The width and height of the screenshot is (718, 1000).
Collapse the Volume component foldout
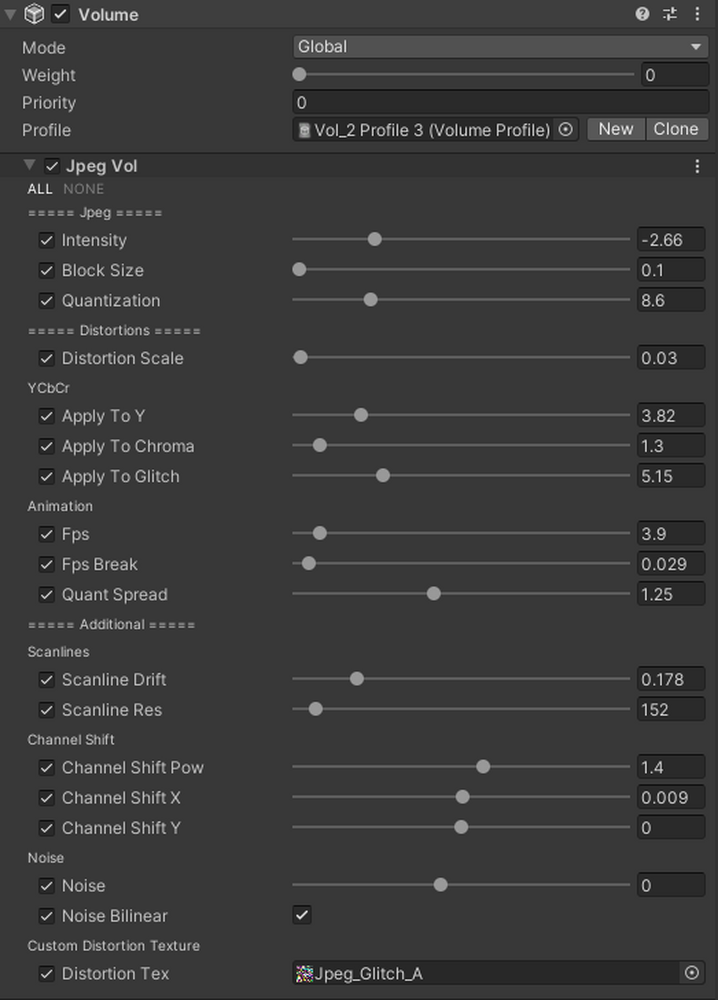11,14
